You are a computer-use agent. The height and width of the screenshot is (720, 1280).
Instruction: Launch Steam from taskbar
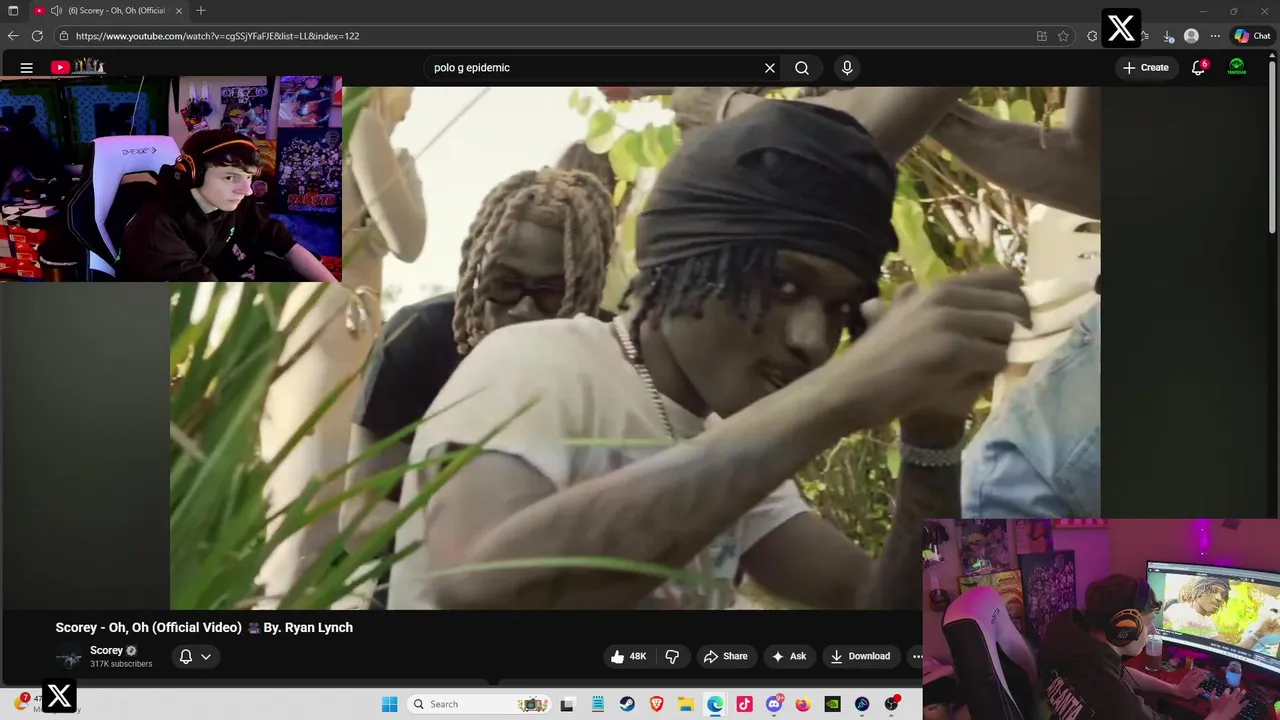click(627, 704)
